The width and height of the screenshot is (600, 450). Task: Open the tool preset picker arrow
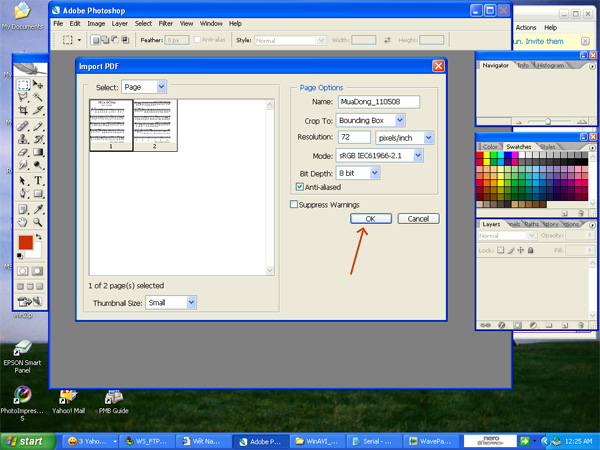pos(80,40)
